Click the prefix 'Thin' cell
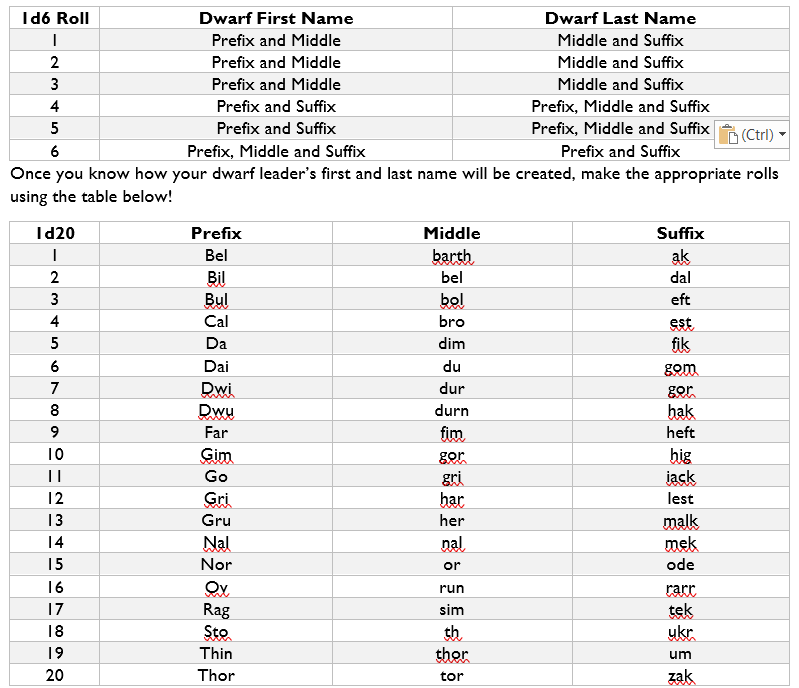 click(x=216, y=653)
